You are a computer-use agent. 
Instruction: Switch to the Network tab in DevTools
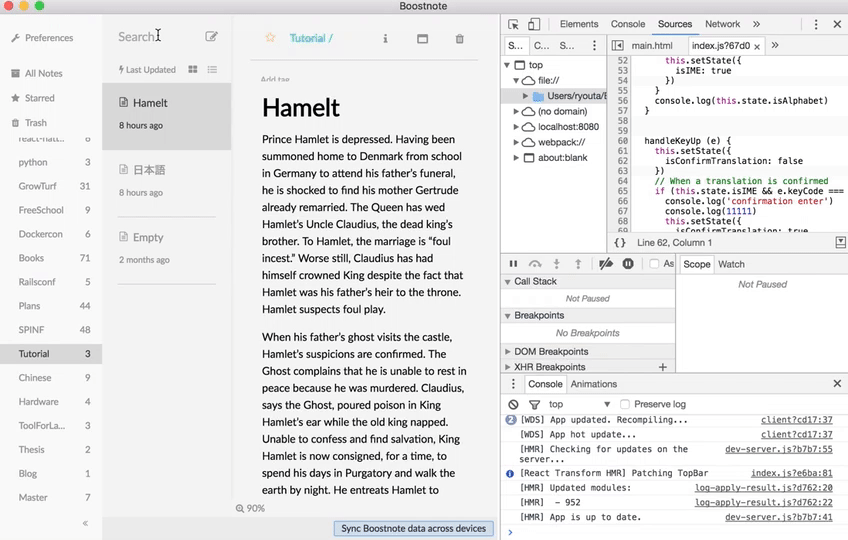click(722, 24)
